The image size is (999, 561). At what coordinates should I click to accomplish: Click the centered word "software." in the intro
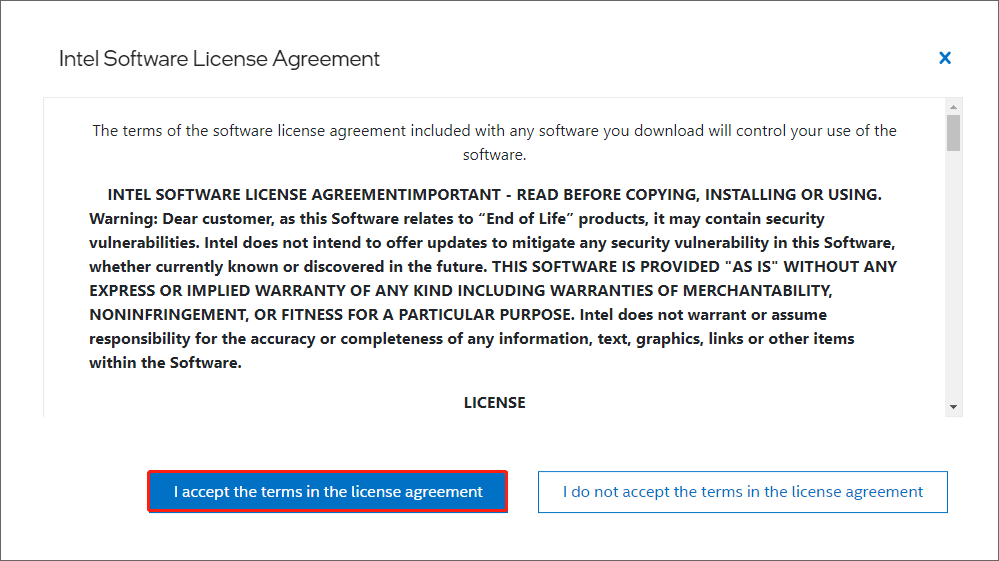(x=494, y=155)
